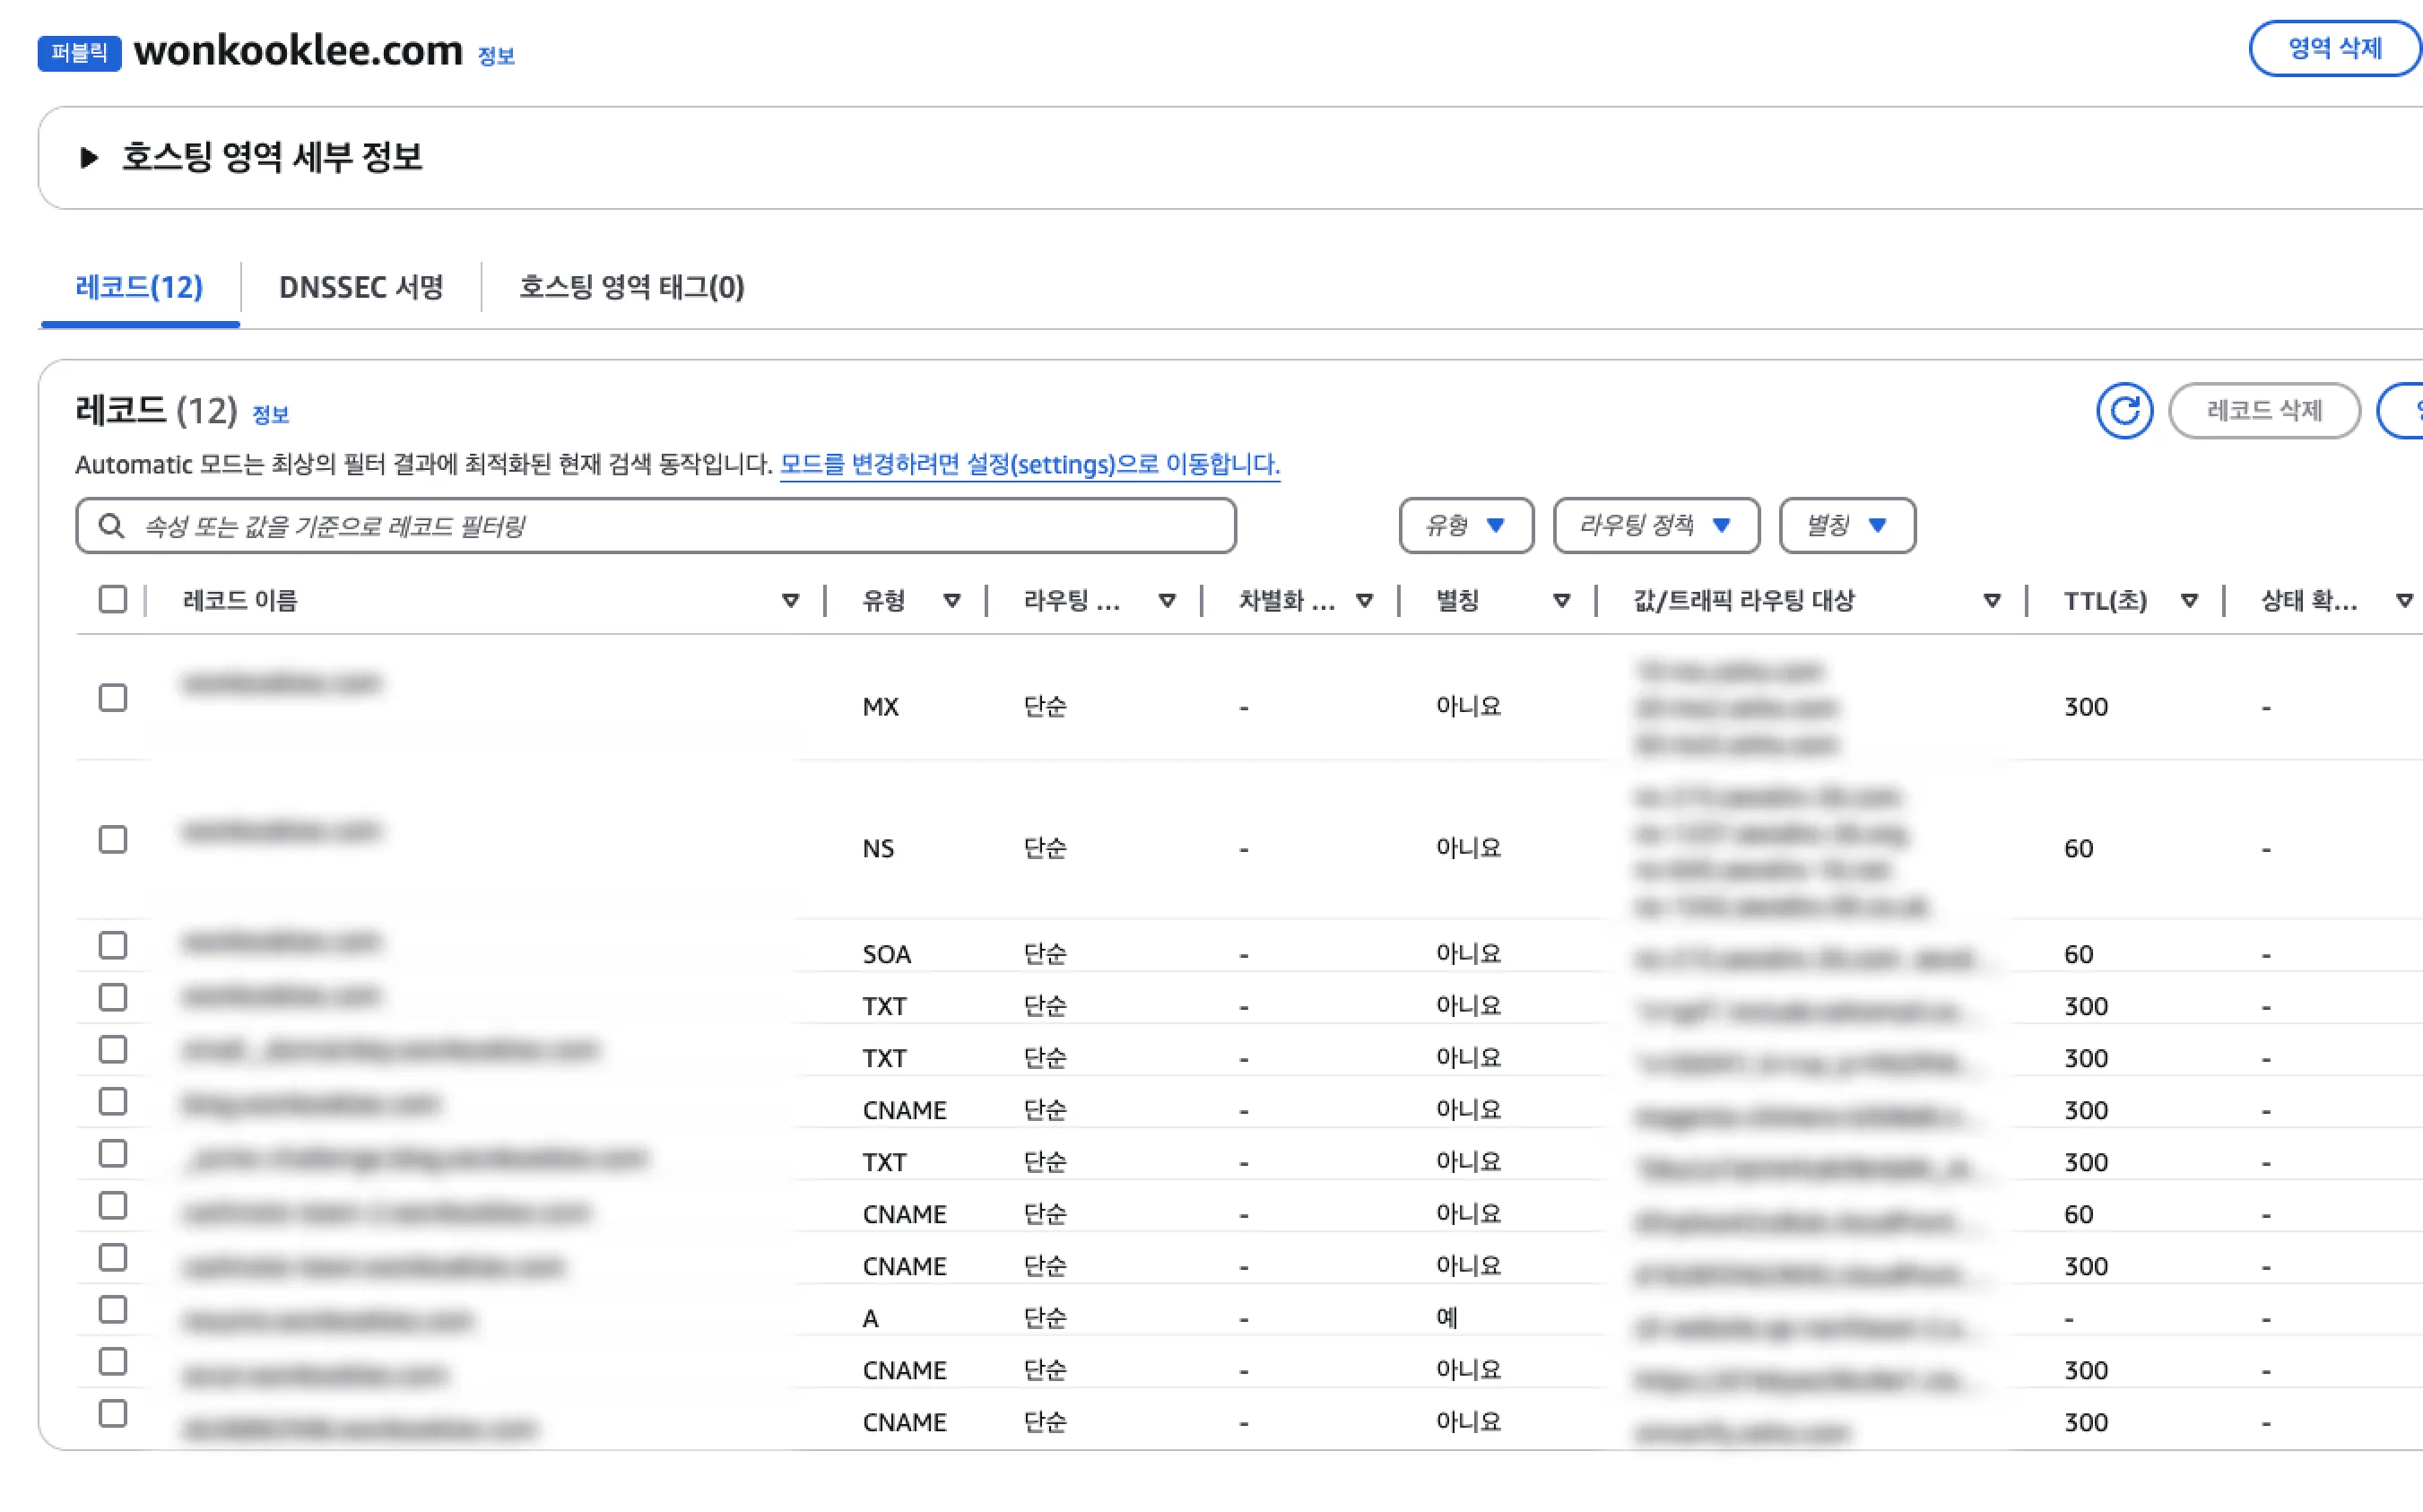
Task: Open 정보 link next to 레코드 (12)
Action: (x=270, y=414)
